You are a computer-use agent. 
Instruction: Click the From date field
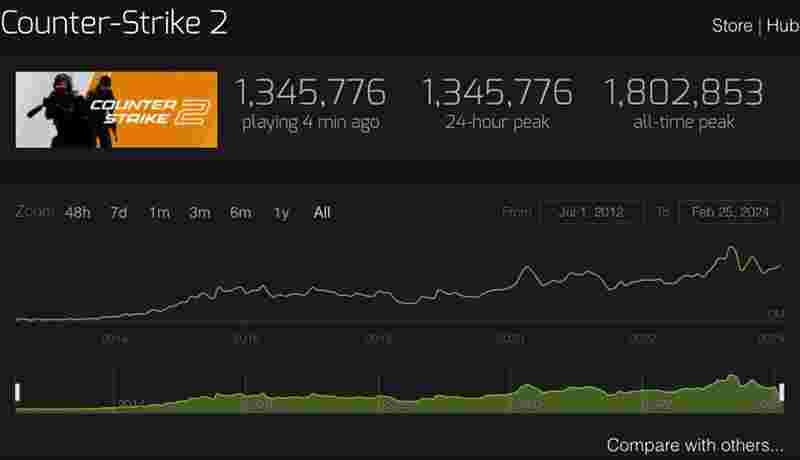[591, 212]
